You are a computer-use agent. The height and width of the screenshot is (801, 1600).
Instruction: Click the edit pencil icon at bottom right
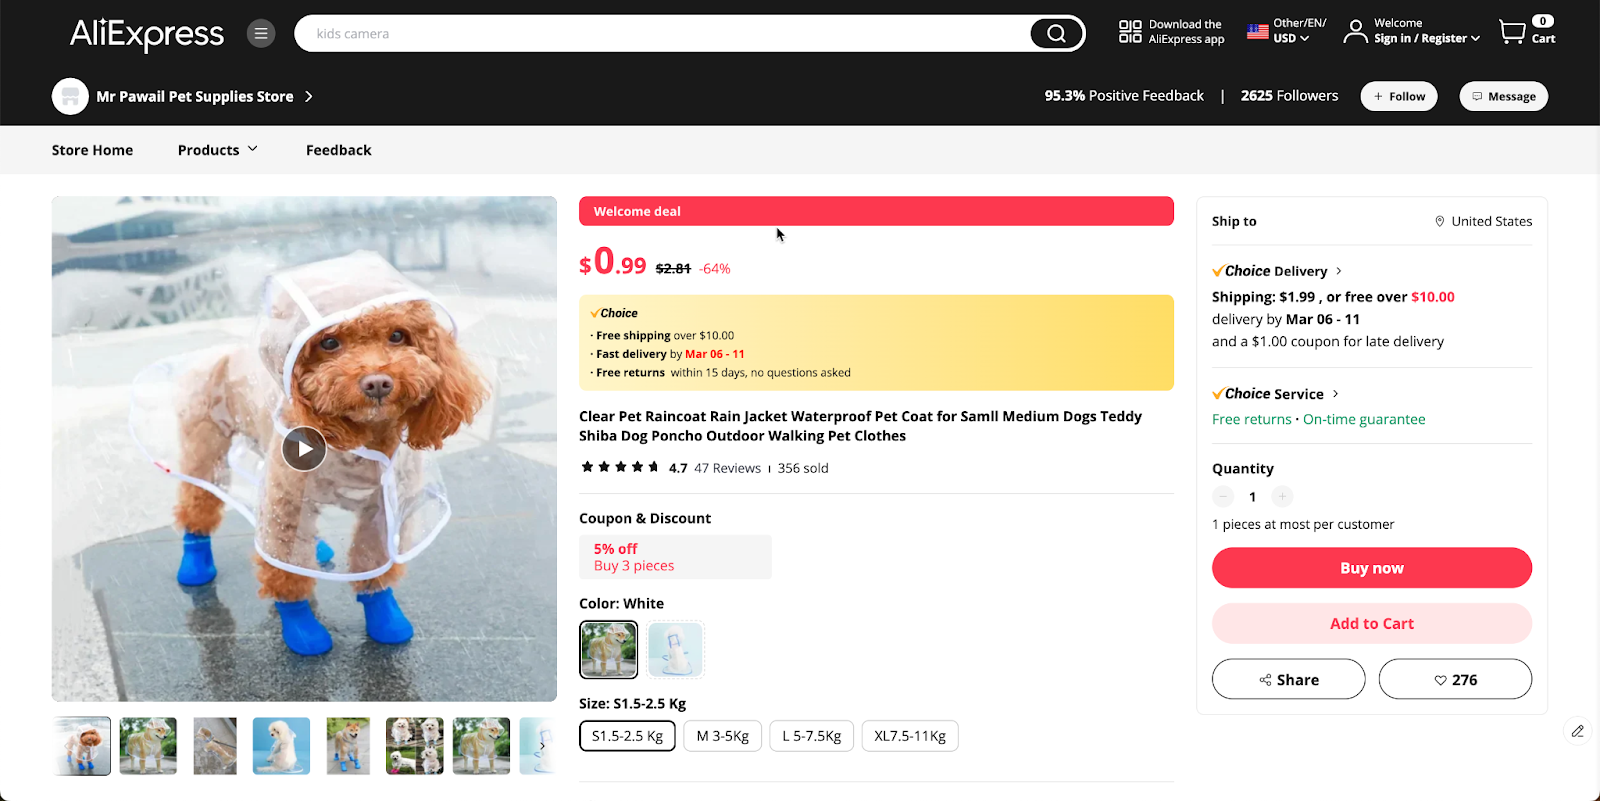pos(1578,731)
